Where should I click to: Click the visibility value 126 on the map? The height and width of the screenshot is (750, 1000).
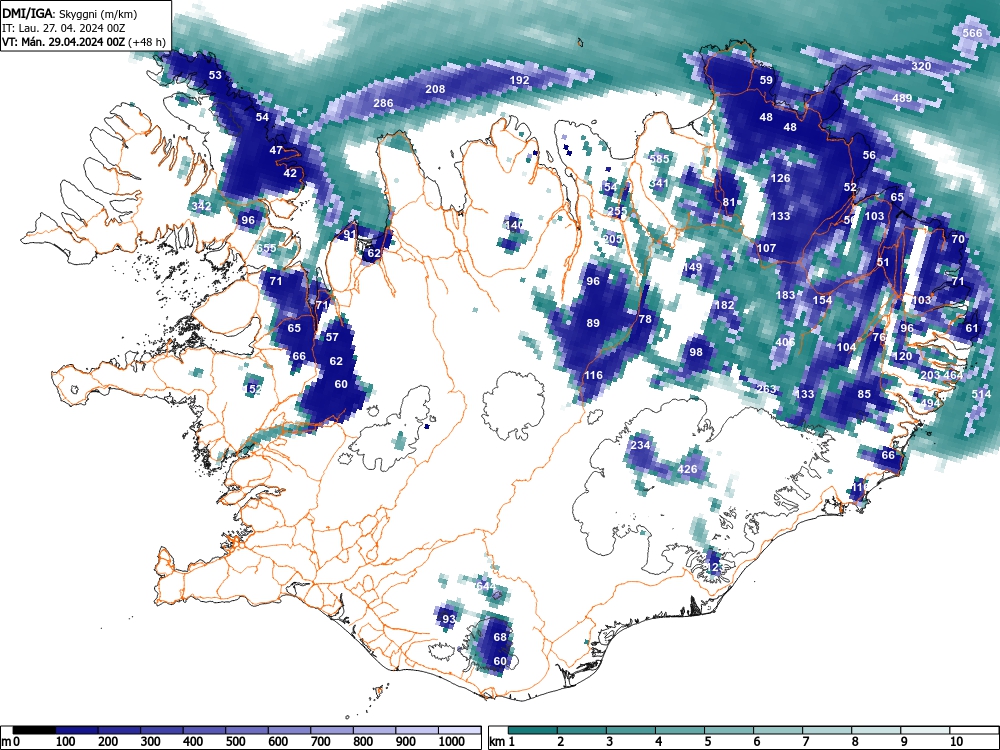point(781,178)
